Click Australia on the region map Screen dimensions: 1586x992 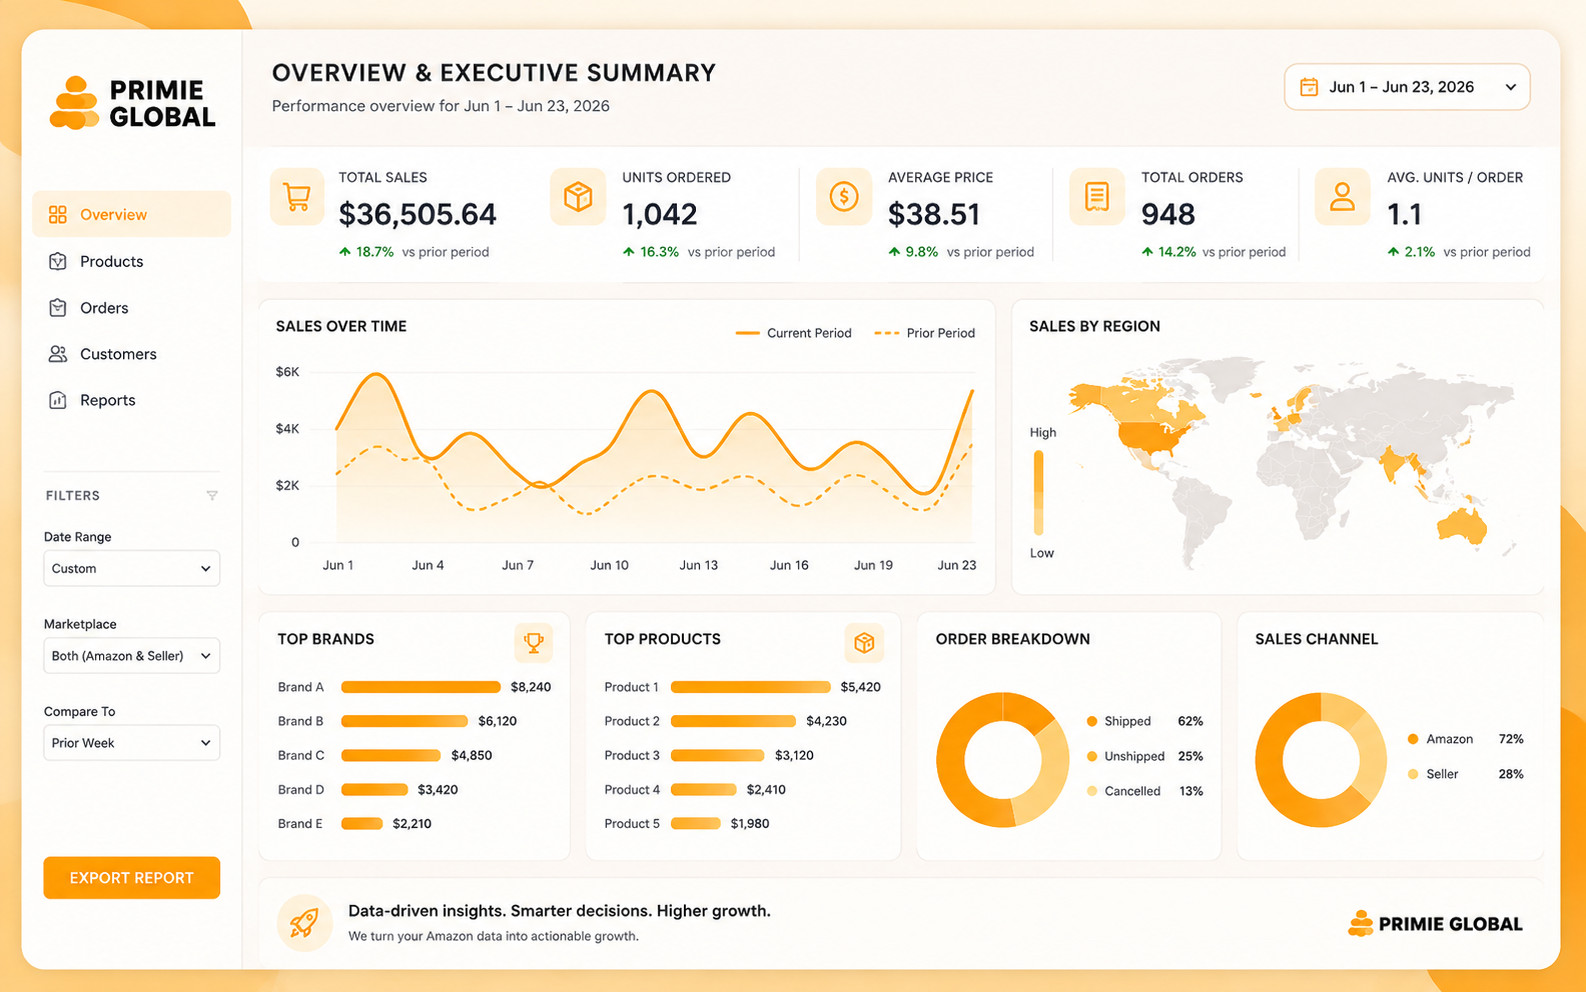[x=1463, y=526]
